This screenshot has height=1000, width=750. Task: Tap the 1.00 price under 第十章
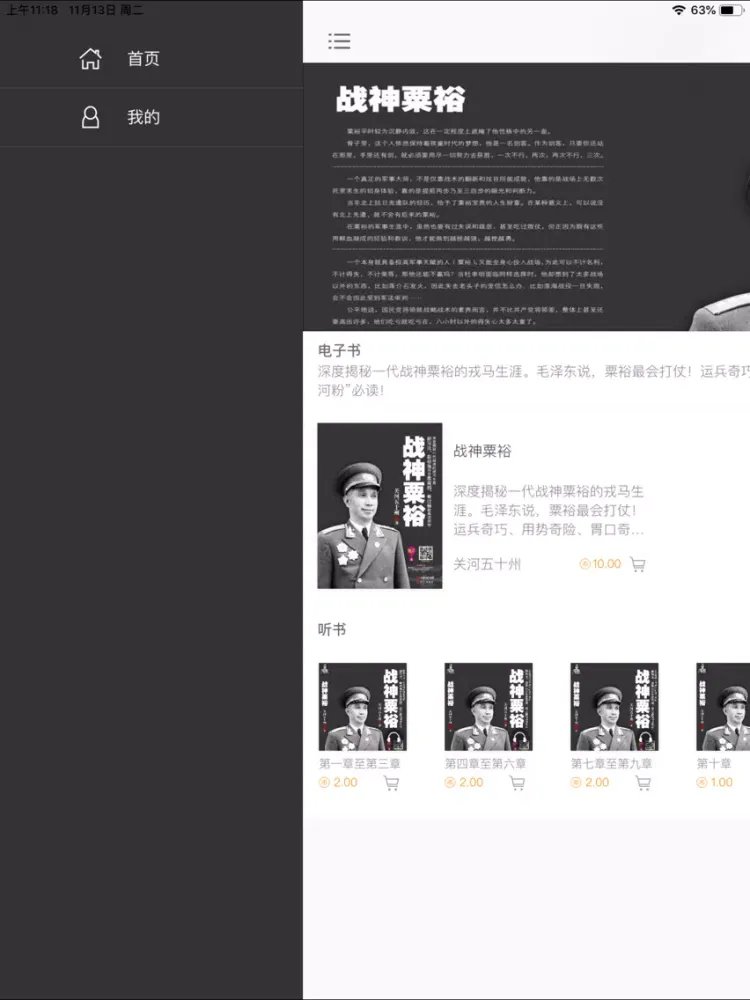pyautogui.click(x=714, y=783)
